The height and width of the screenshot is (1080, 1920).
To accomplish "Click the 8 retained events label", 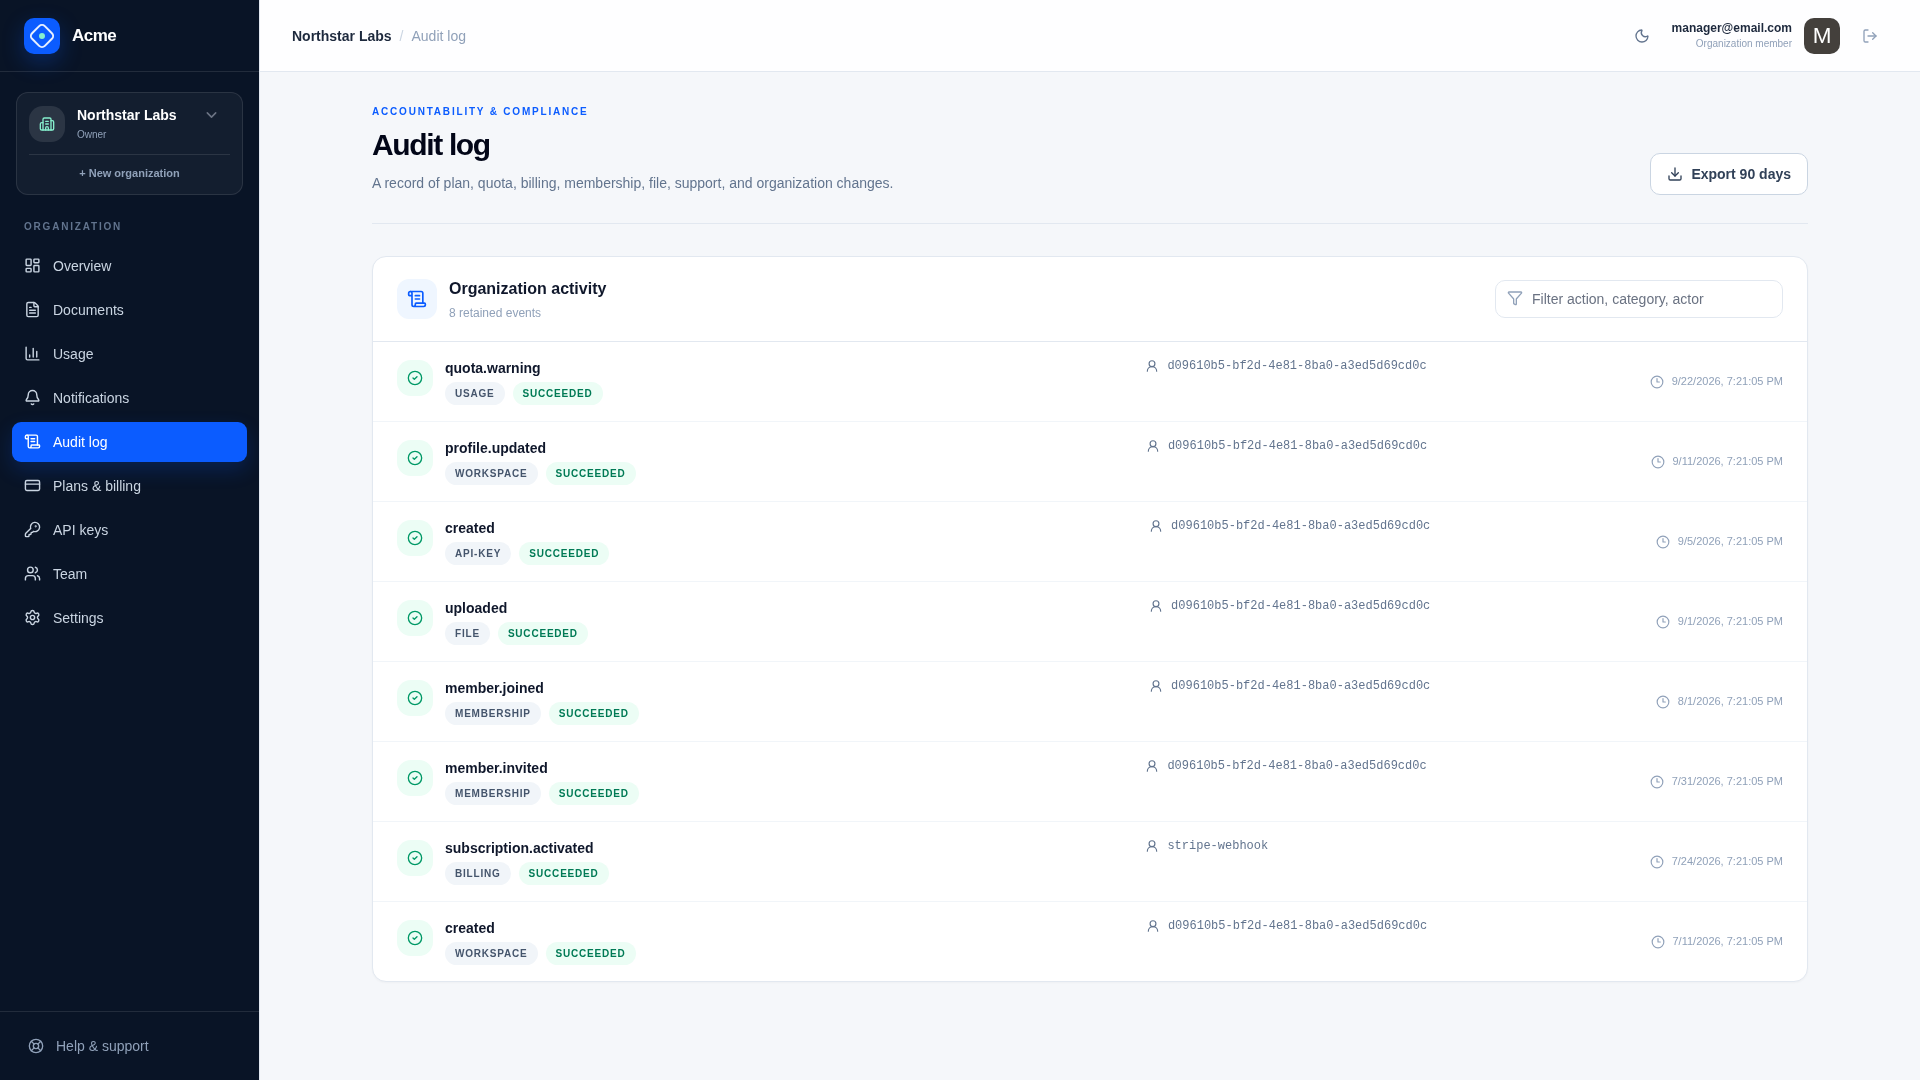I will point(495,313).
